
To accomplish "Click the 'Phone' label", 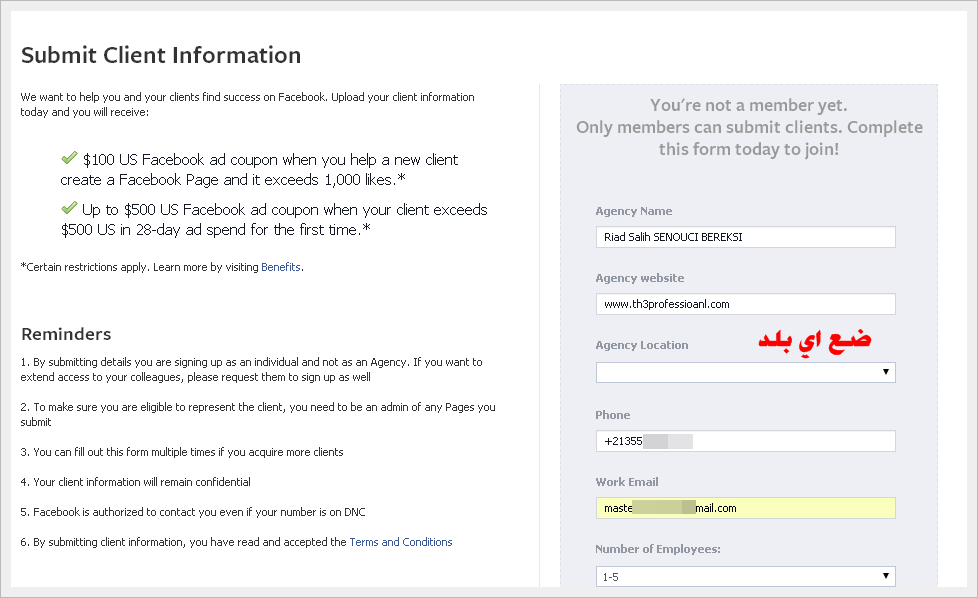I will point(612,415).
